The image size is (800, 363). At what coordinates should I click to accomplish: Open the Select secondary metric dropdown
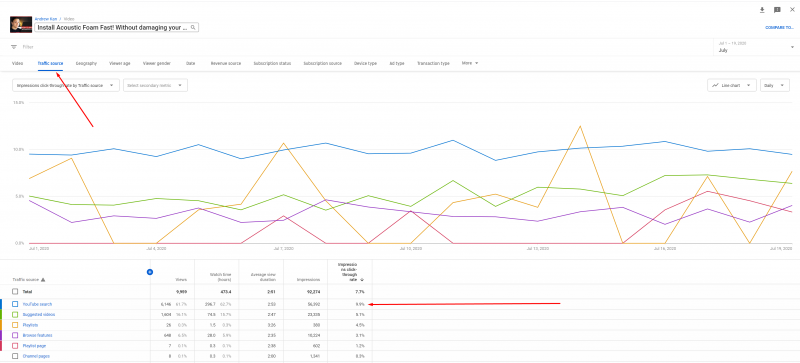155,85
